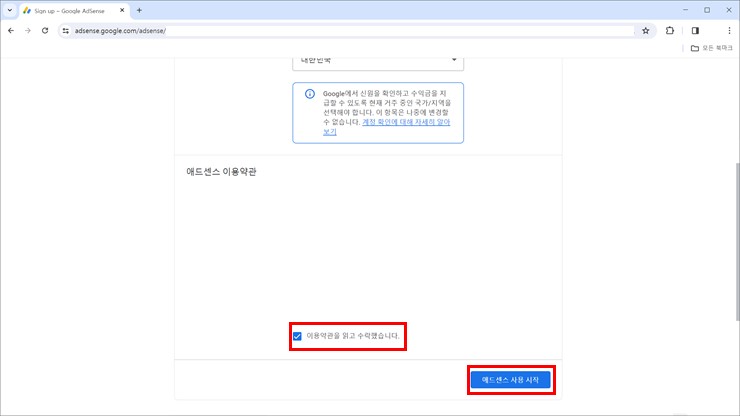
Task: Click the address bar URL adsense.google.com
Action: click(120, 31)
